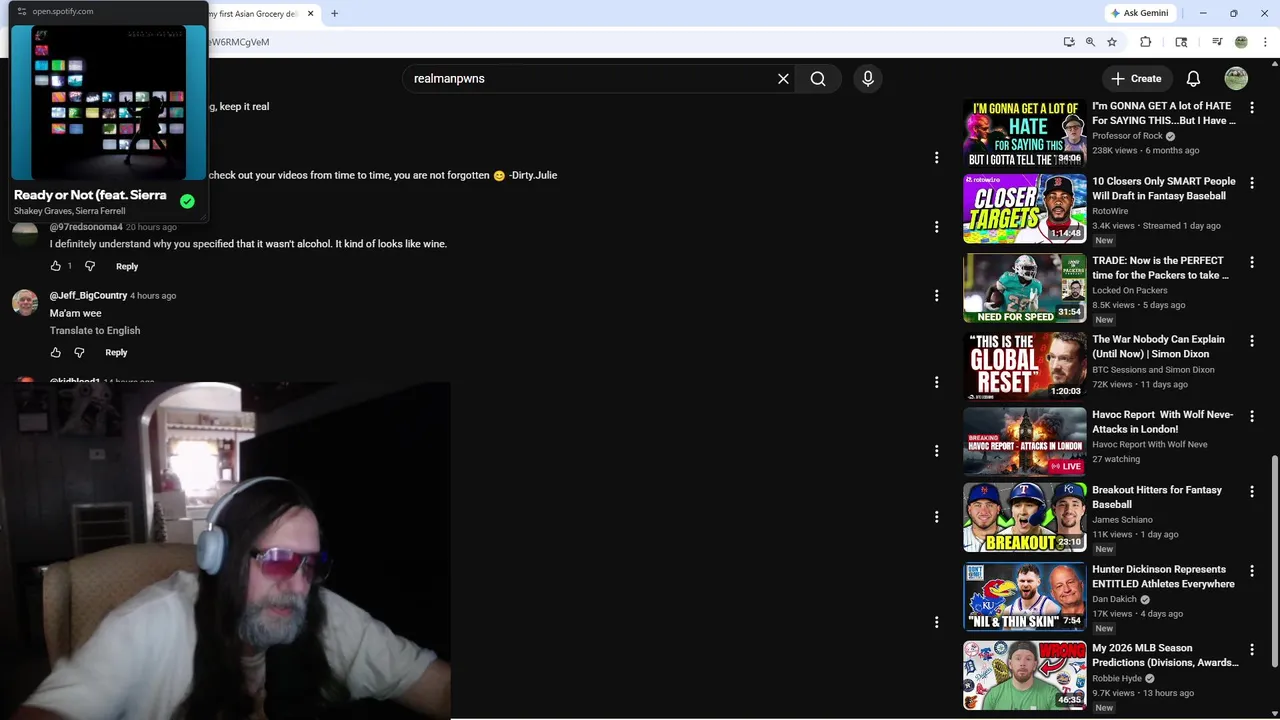
Task: Click the Dan Dakich channel name
Action: (1114, 599)
